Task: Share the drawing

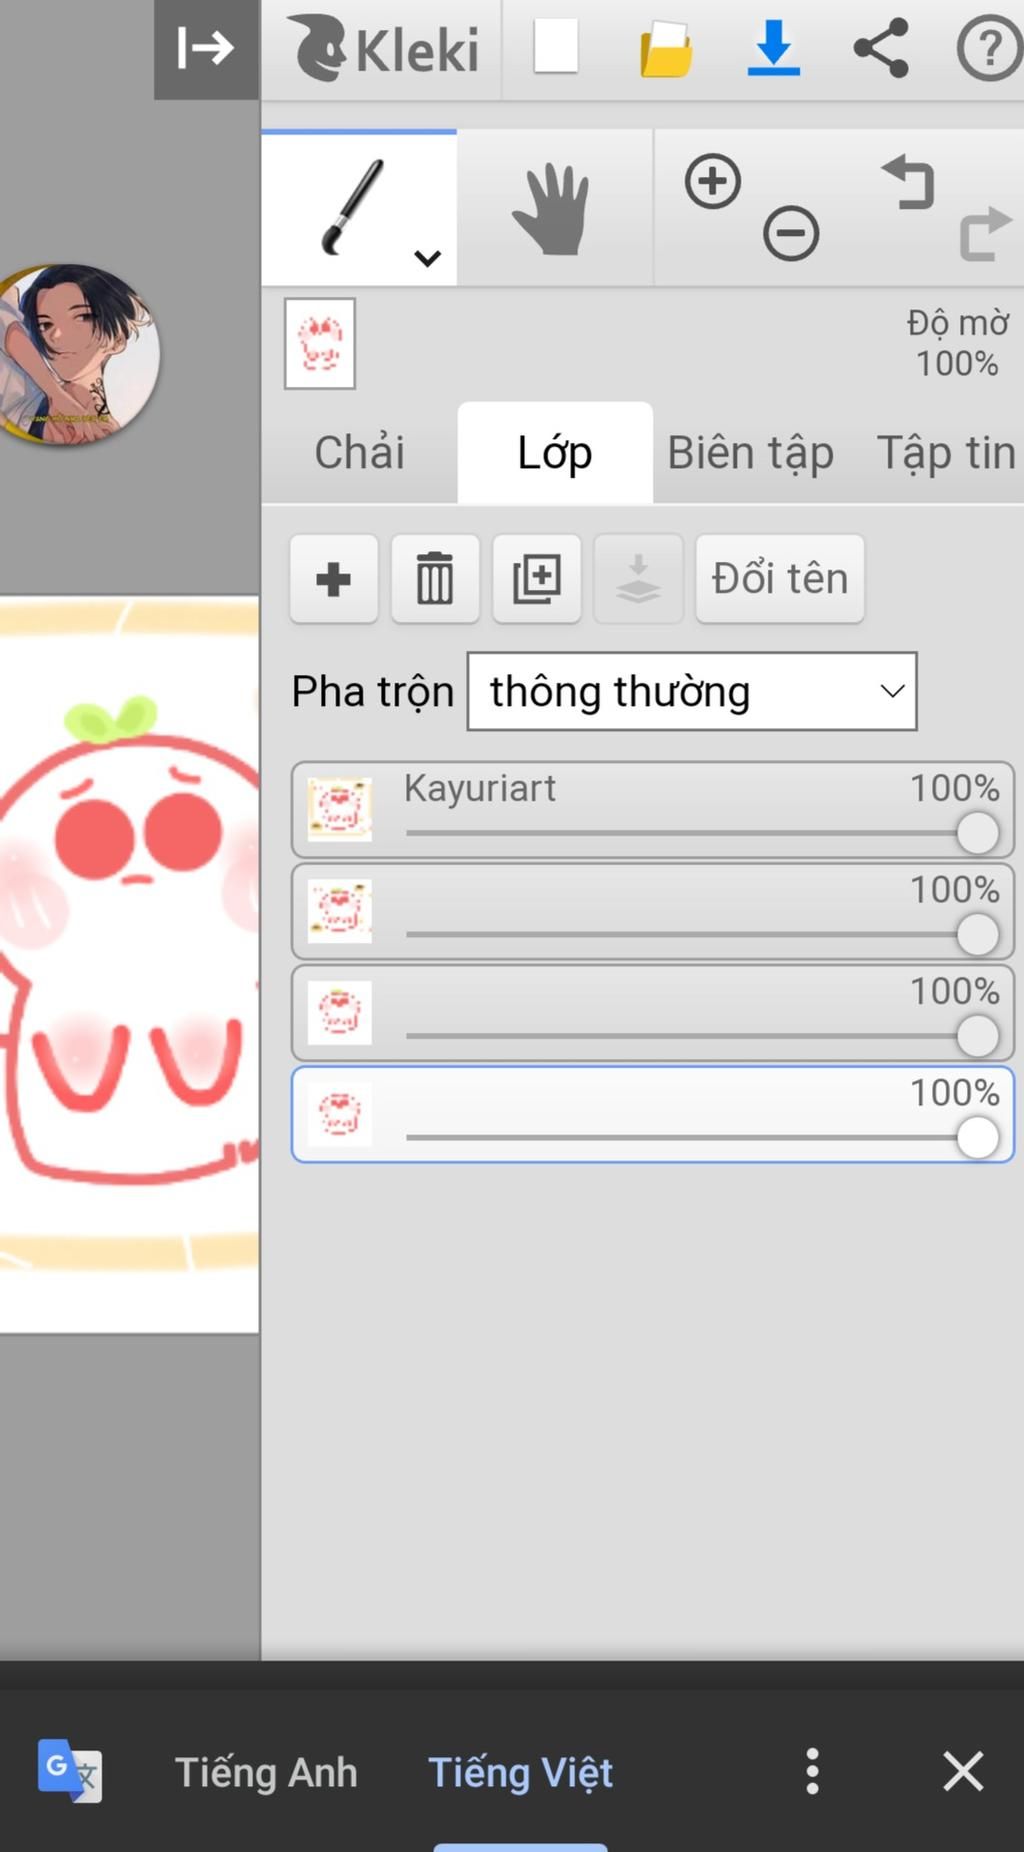Action: point(881,48)
